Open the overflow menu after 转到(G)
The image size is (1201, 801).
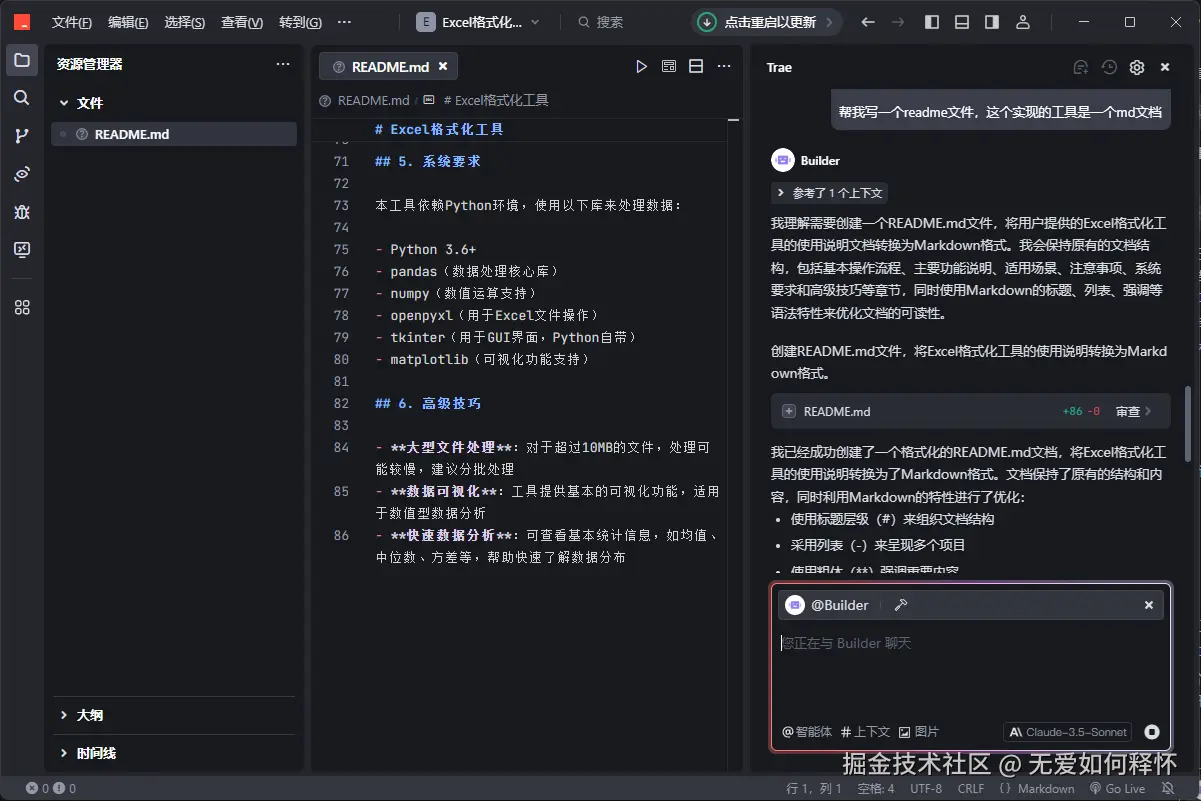(x=345, y=22)
